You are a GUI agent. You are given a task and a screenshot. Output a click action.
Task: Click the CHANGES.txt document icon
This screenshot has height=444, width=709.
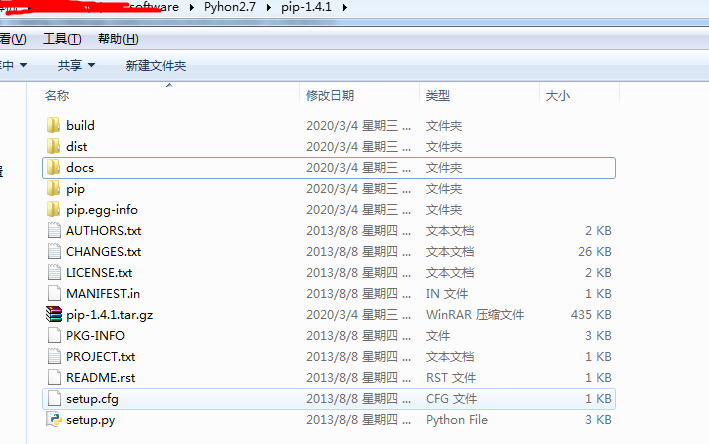pos(54,252)
